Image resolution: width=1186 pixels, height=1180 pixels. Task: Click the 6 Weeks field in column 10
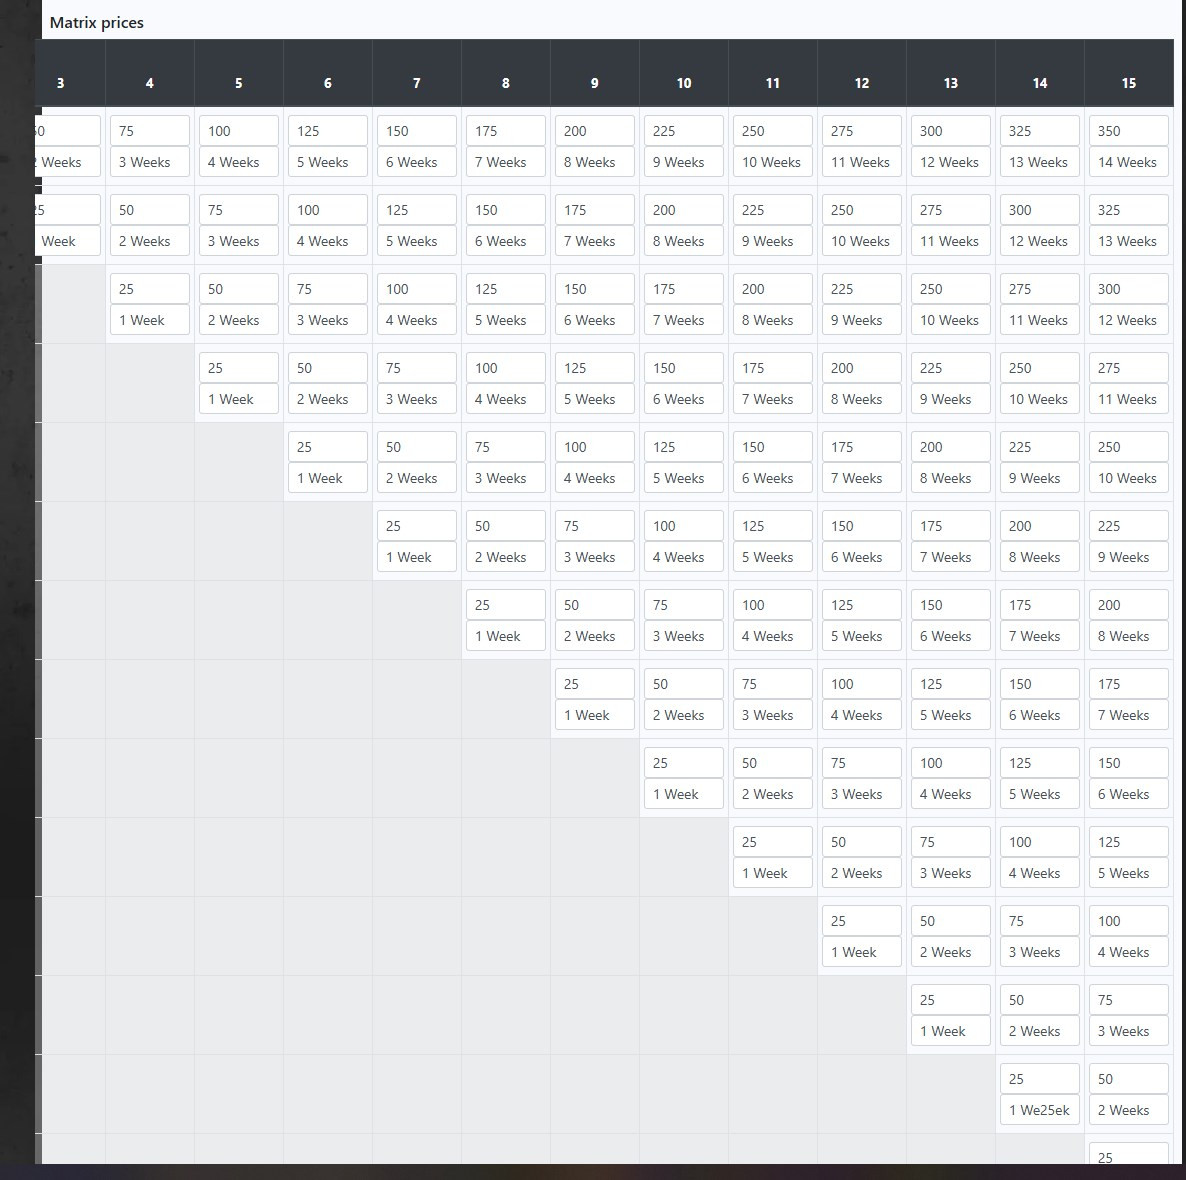pos(684,399)
